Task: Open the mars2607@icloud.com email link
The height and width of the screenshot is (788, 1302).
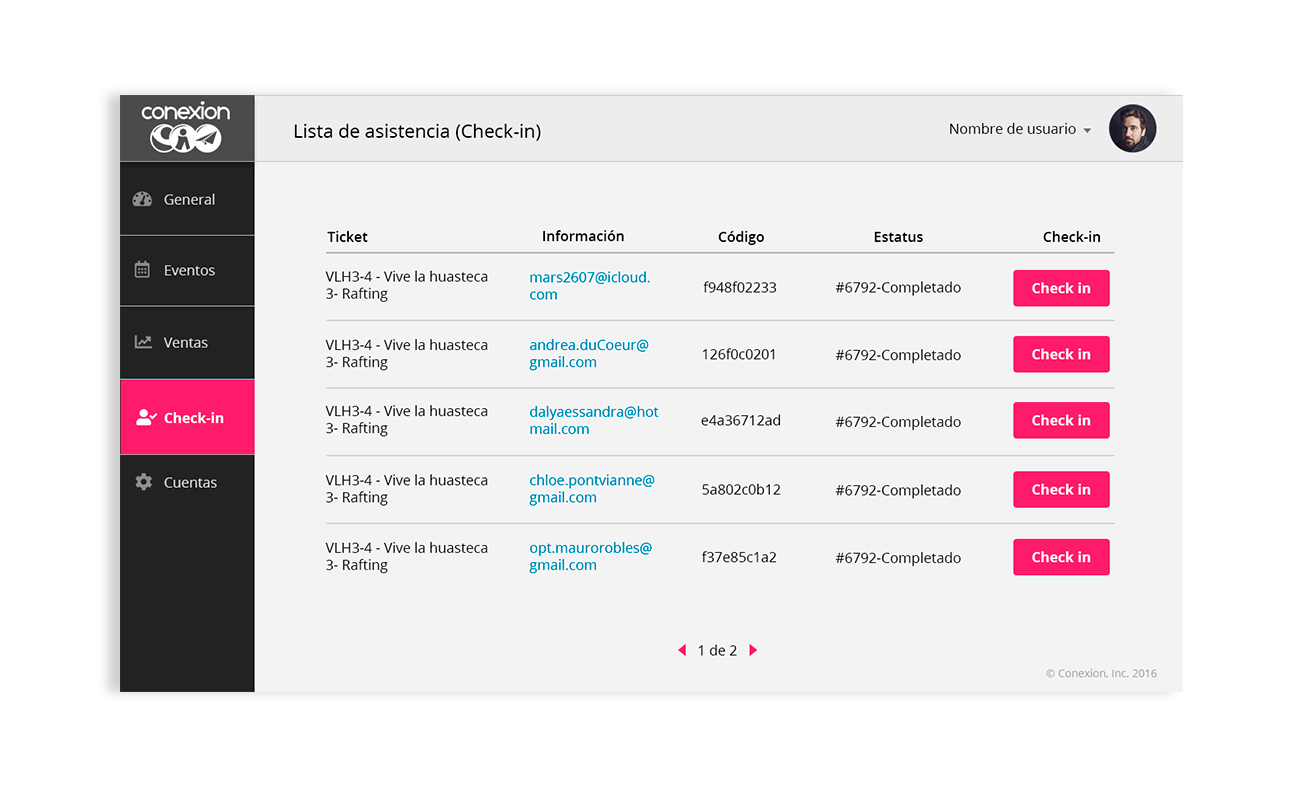Action: [589, 285]
